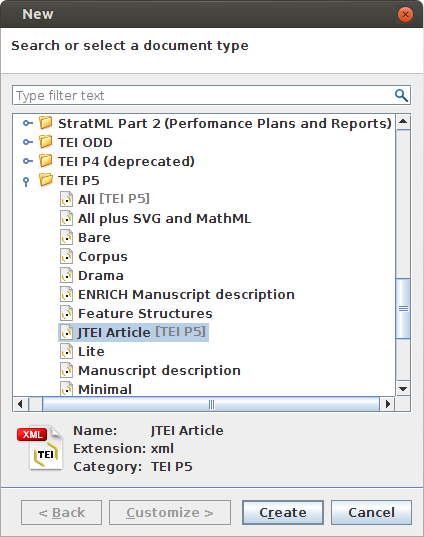Select the All plus SVG and MathML template

click(164, 218)
